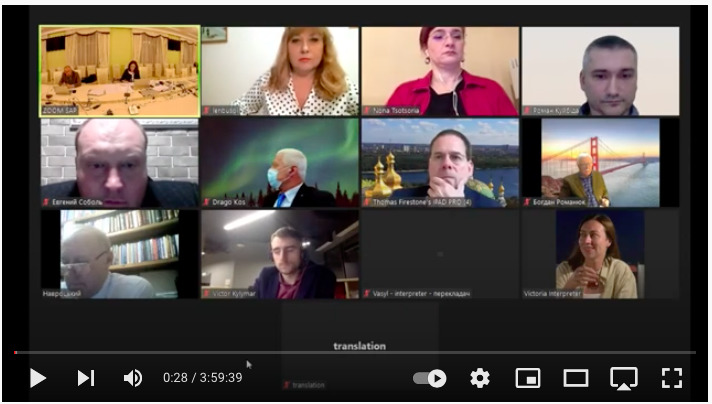This screenshot has width=712, height=404.
Task: Enable theater mode view
Action: 576,378
